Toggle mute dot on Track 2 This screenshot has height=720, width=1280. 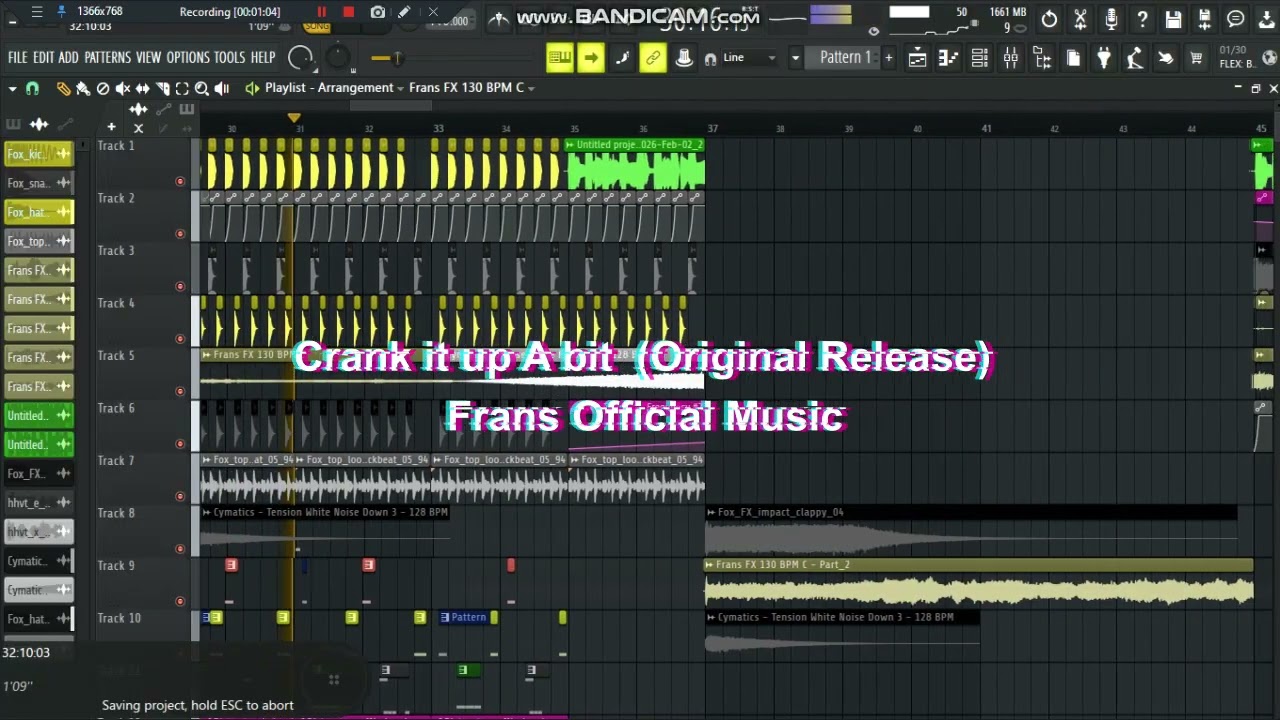tap(180, 234)
